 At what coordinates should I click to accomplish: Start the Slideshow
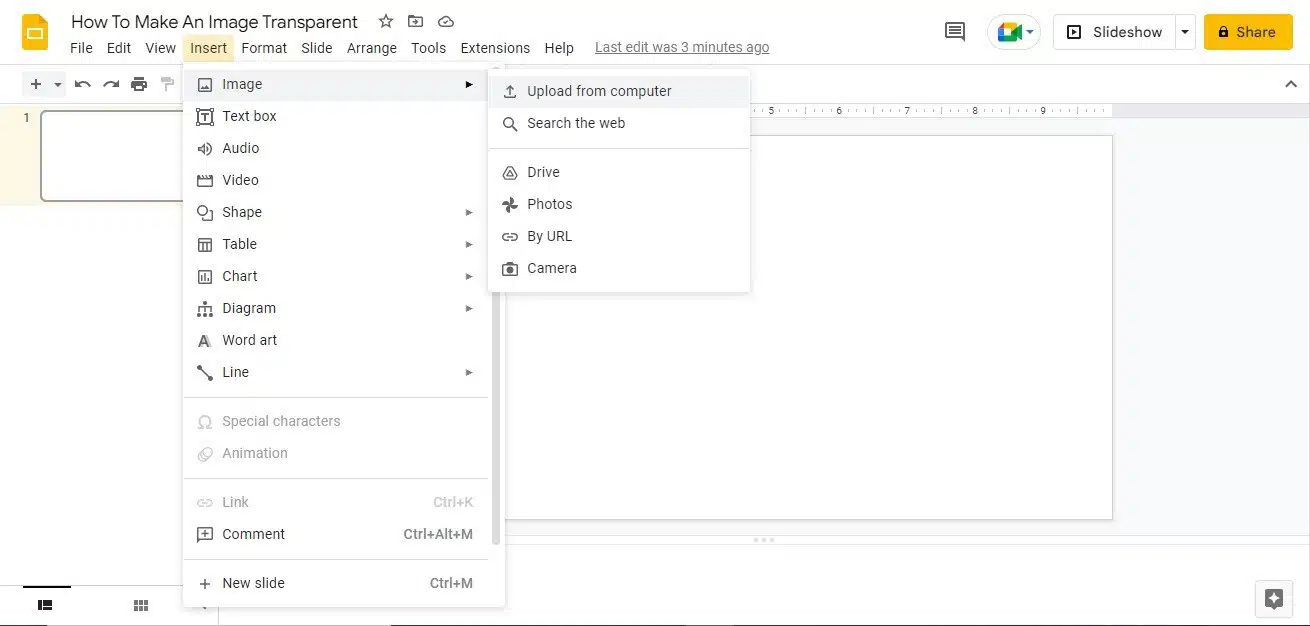point(1114,32)
